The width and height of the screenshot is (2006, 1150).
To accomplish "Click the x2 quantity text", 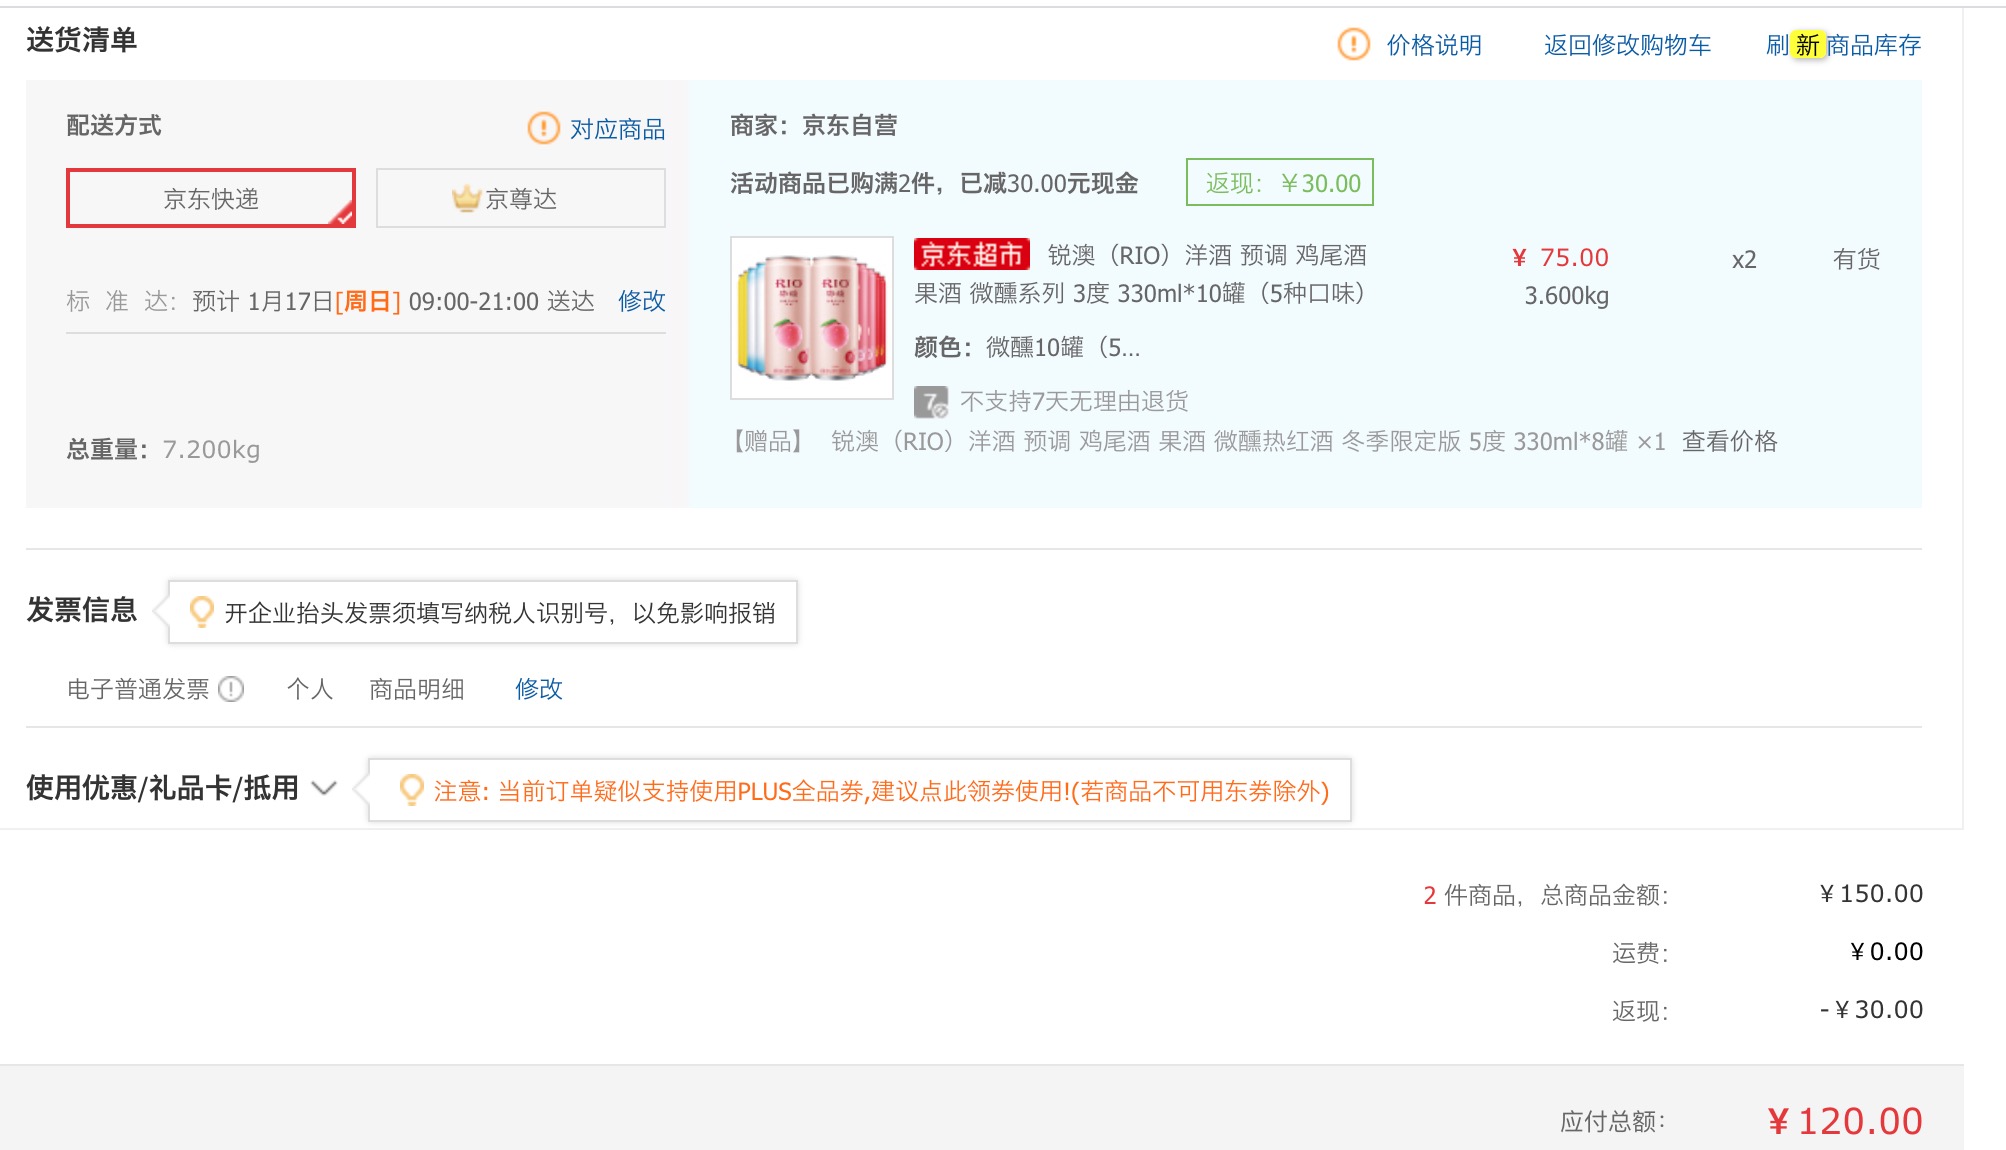I will [x=1744, y=260].
